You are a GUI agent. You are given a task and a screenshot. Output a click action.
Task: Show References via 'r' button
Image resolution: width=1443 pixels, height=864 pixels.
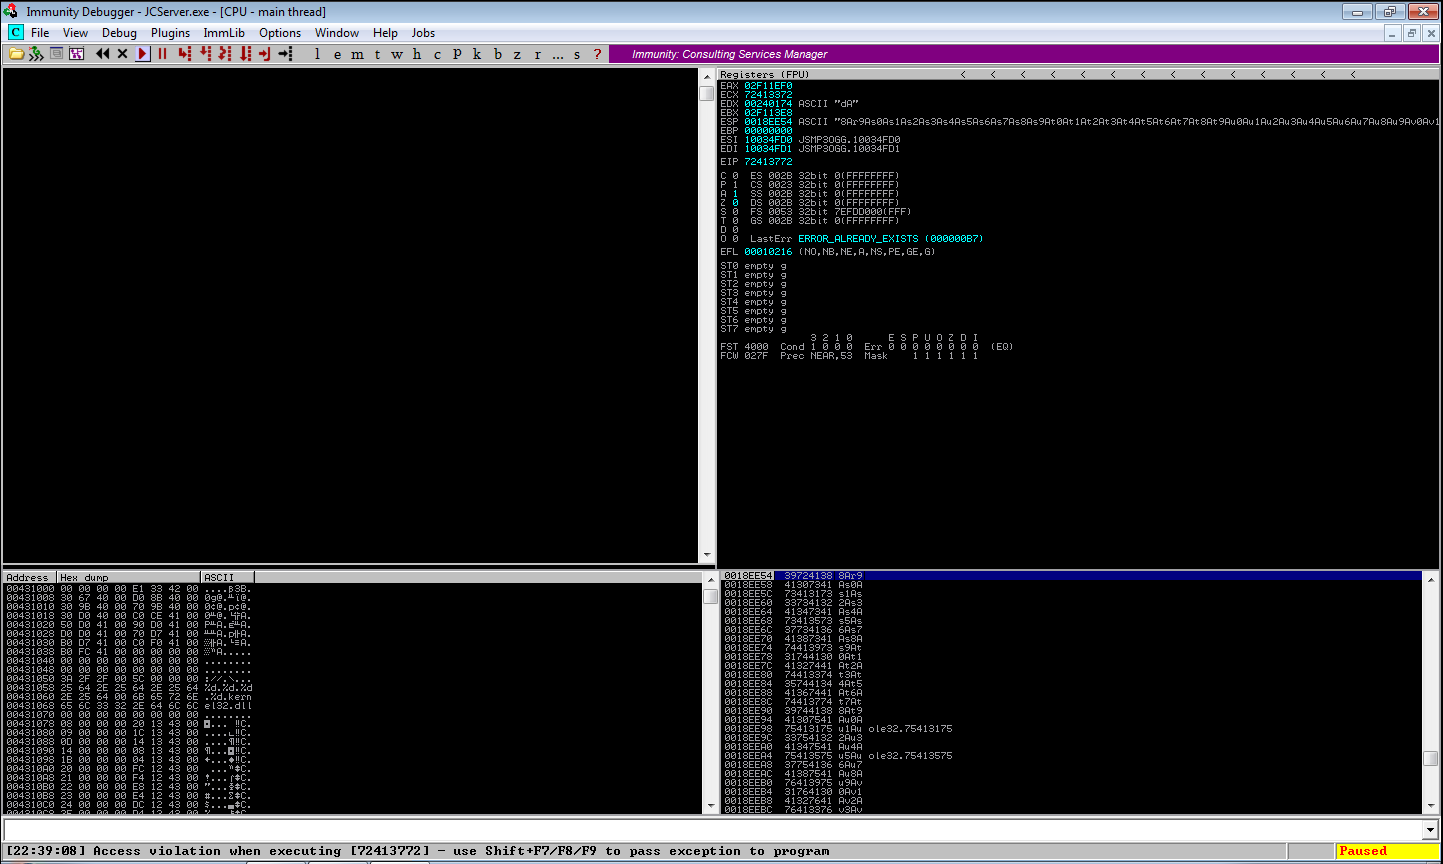(537, 54)
